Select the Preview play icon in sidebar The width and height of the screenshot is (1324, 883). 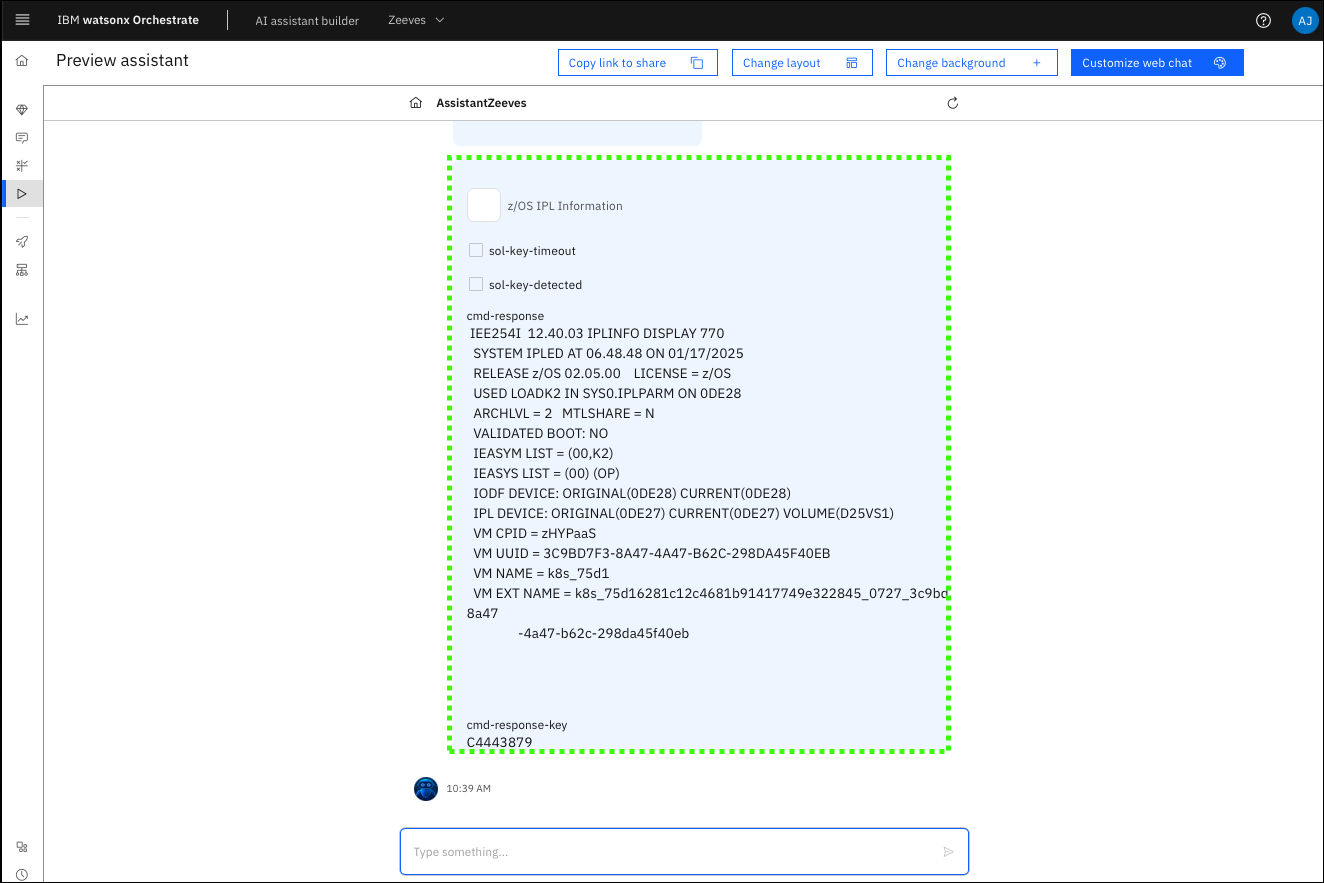click(x=22, y=193)
